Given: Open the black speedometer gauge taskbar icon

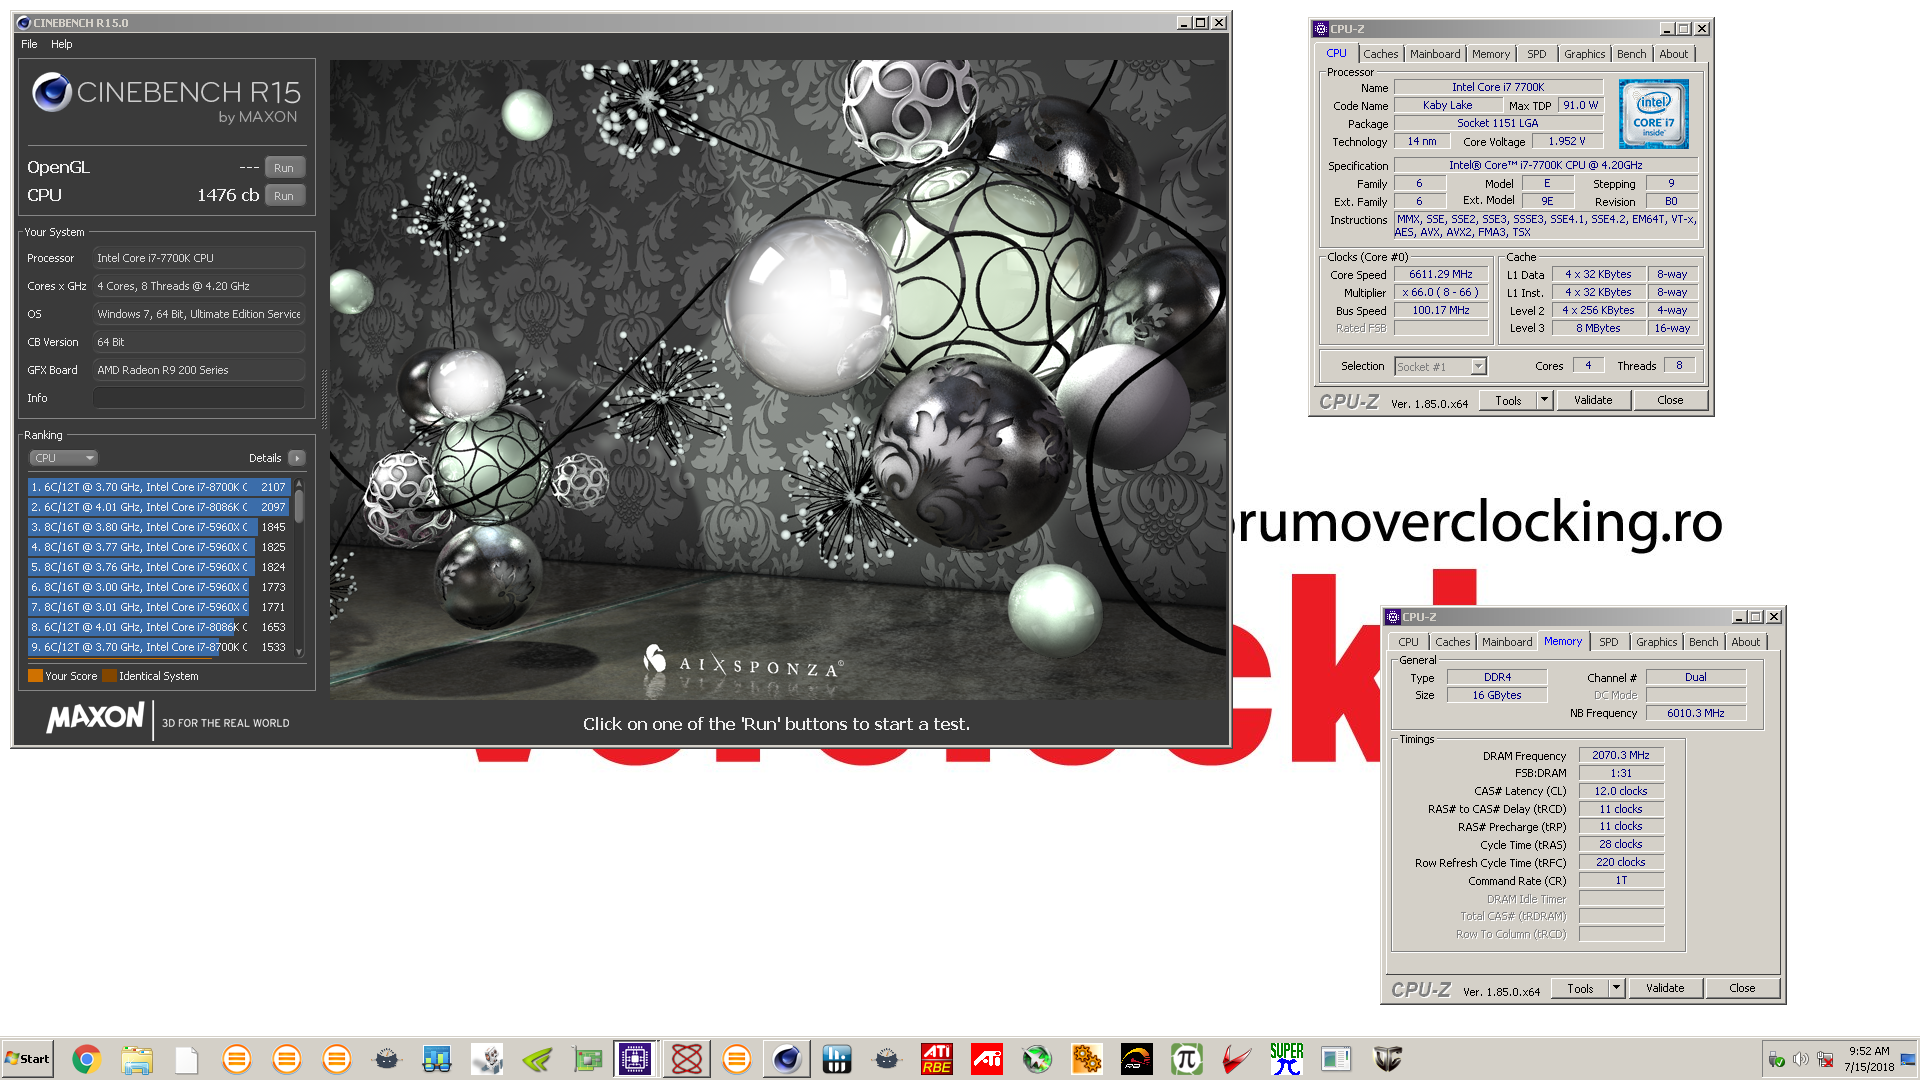Looking at the screenshot, I should point(1137,1059).
